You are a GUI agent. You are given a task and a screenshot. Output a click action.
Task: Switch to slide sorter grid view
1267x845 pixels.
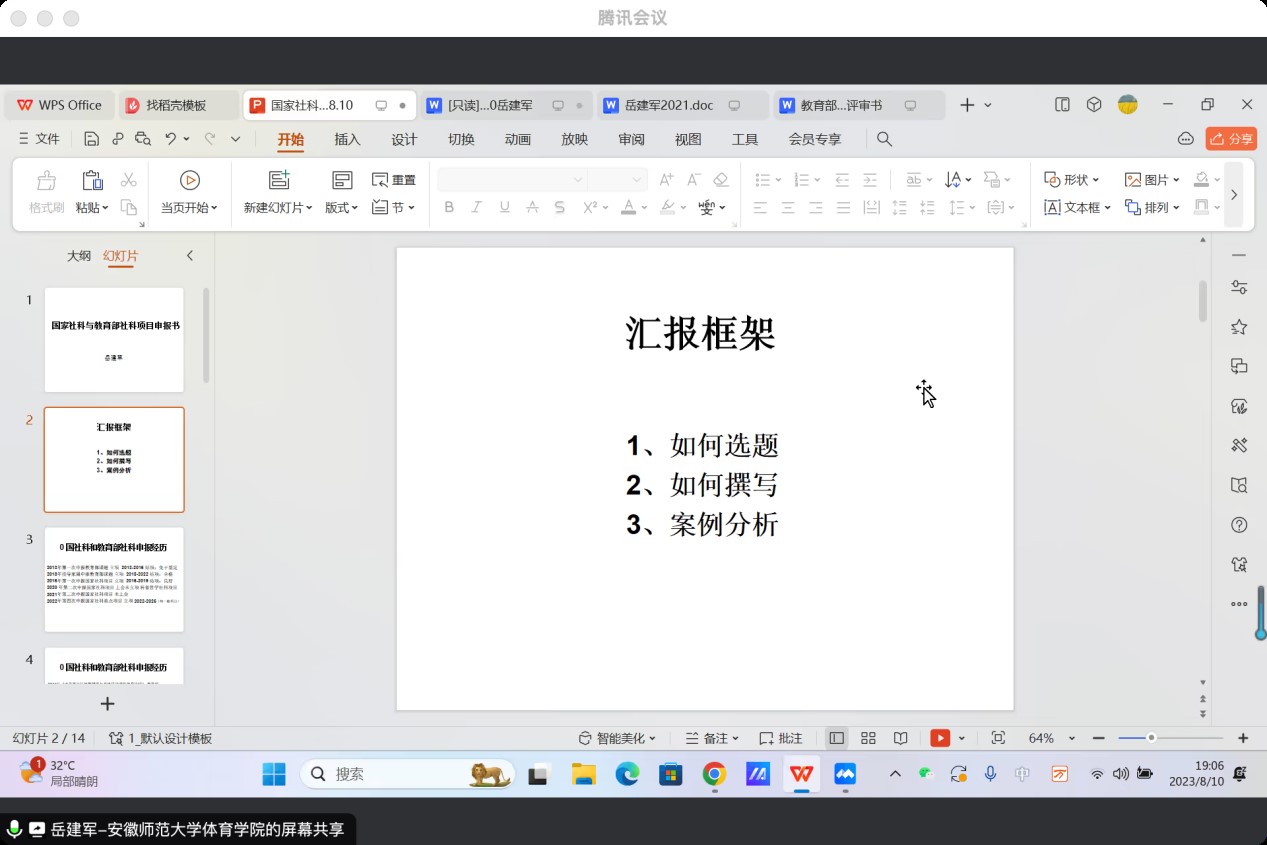tap(868, 738)
